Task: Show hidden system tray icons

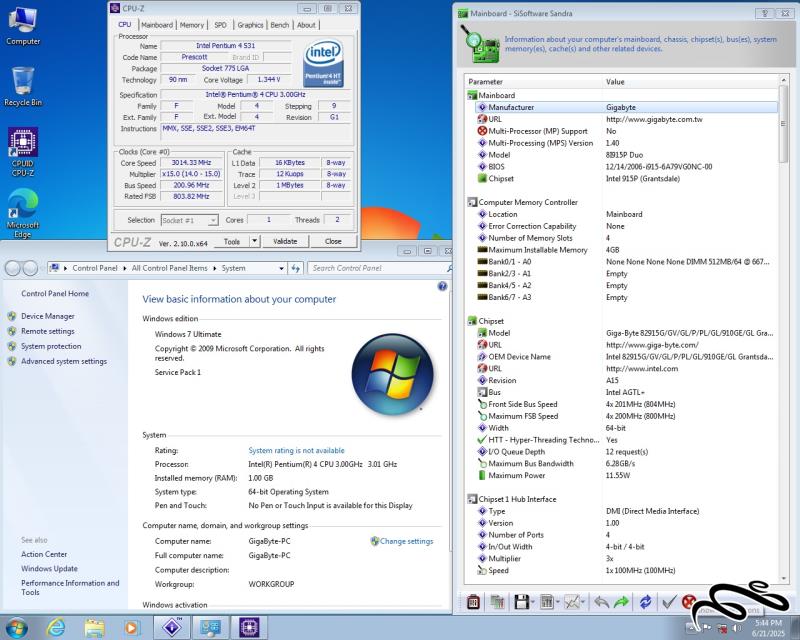Action: tap(691, 628)
